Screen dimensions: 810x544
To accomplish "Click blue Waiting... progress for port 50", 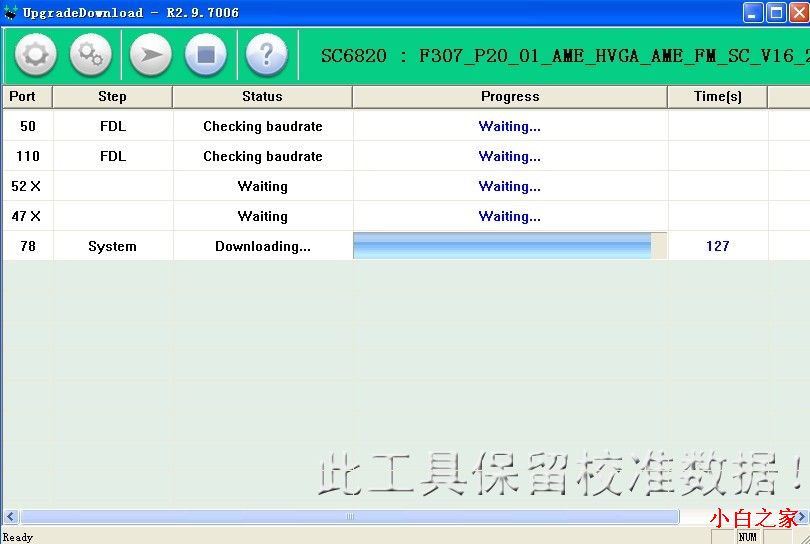I will [509, 126].
